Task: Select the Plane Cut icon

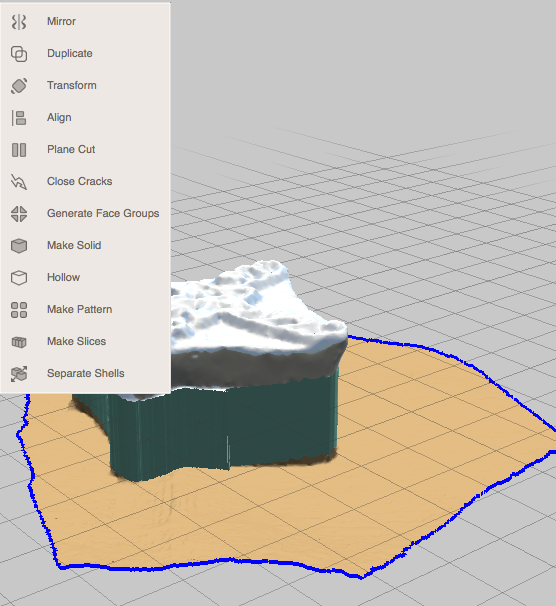Action: click(x=19, y=150)
